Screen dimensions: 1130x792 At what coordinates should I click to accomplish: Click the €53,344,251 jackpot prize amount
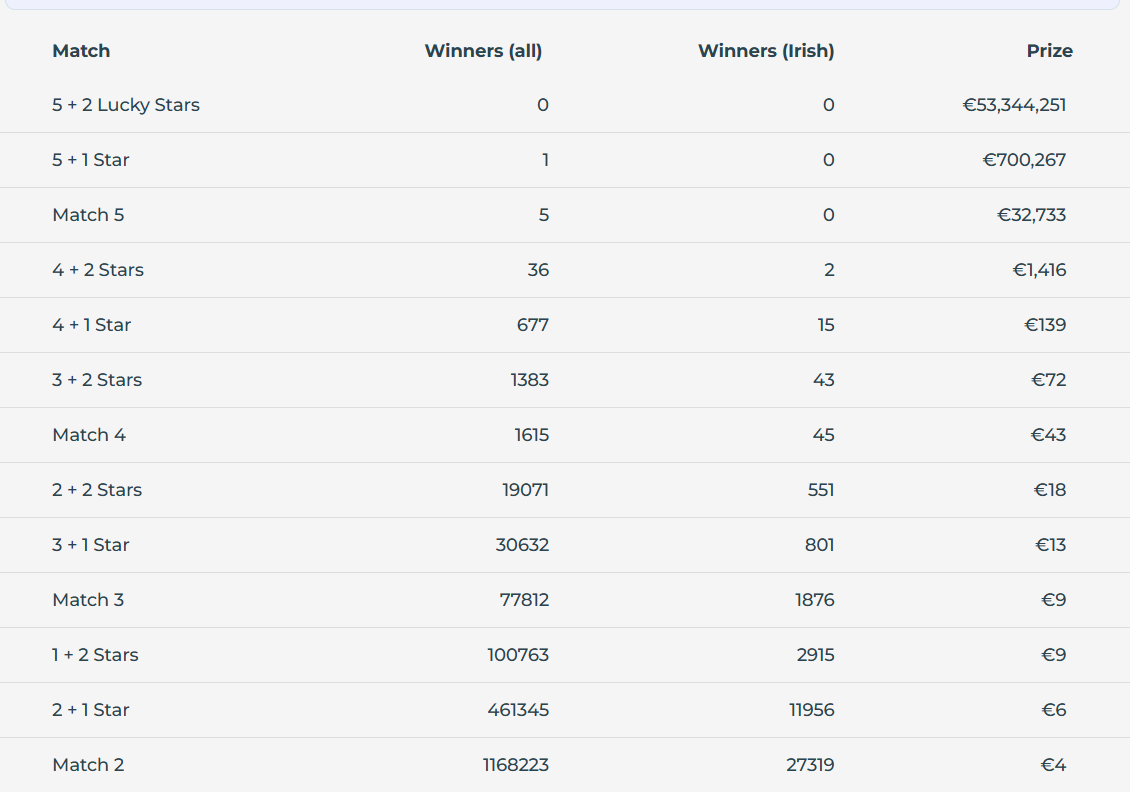coord(1014,105)
